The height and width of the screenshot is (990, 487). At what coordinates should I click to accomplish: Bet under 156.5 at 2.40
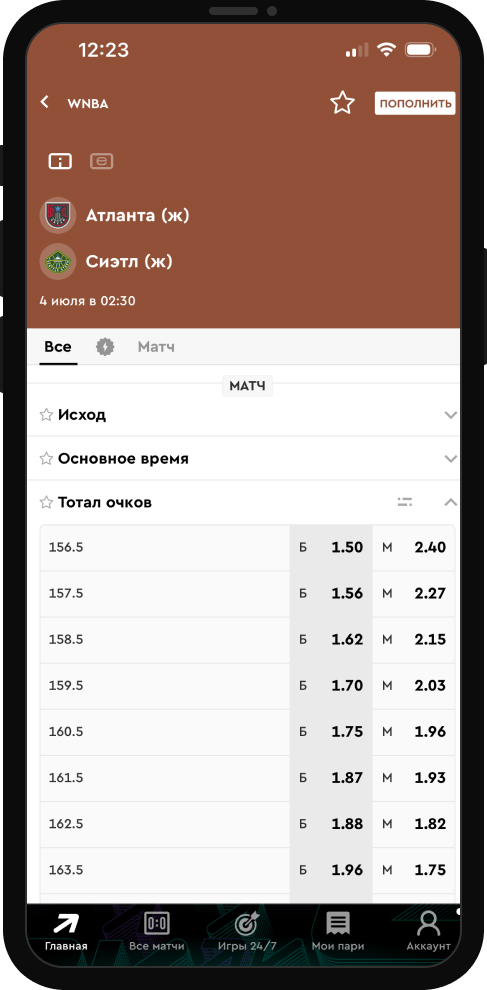point(414,547)
